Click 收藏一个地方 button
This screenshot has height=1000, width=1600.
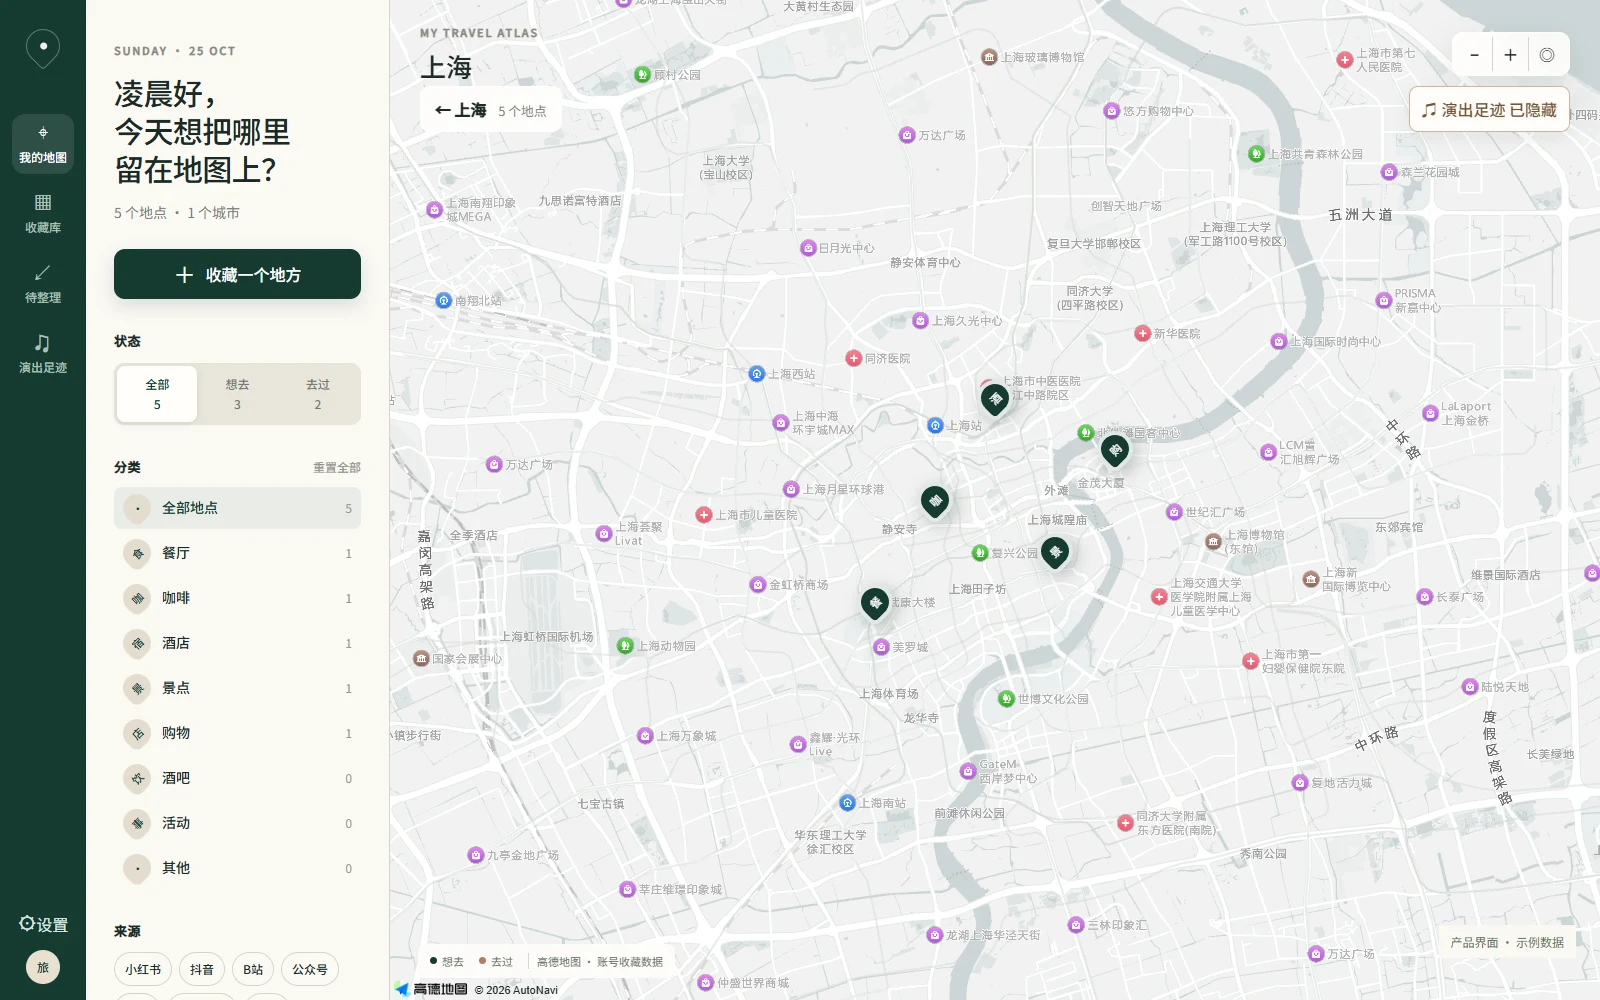237,274
